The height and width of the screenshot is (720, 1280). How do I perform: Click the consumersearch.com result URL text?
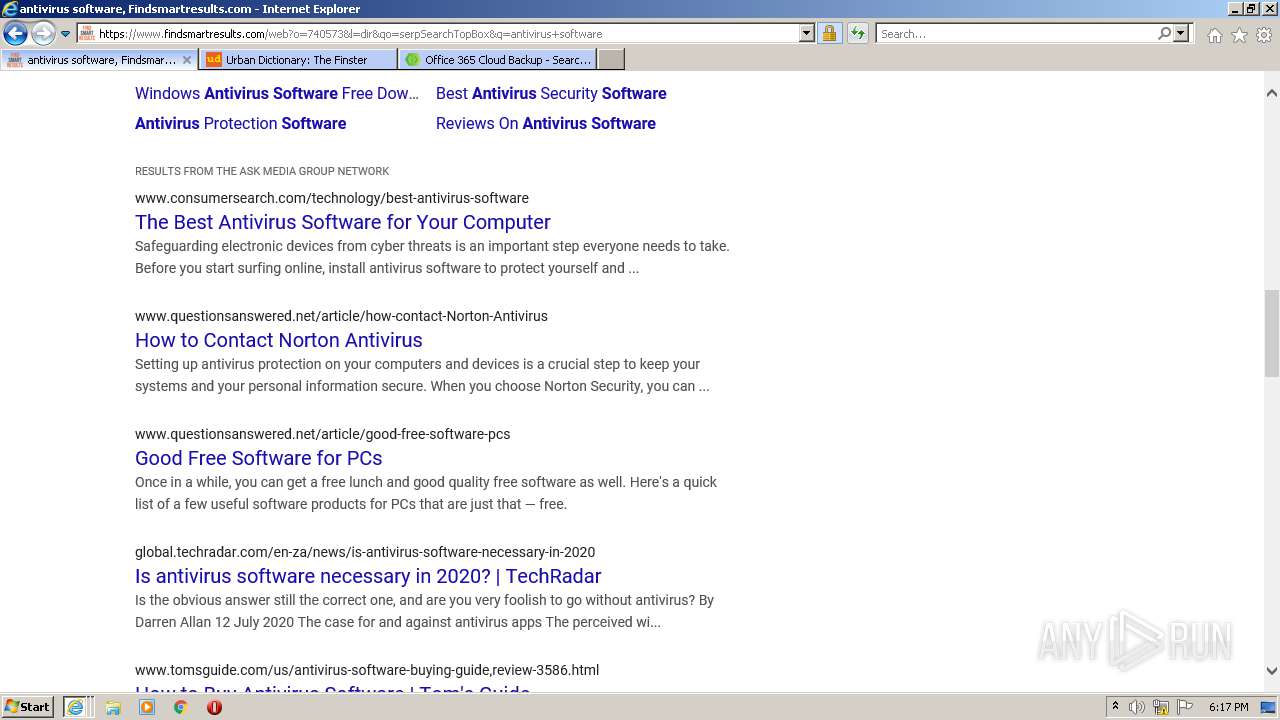332,198
